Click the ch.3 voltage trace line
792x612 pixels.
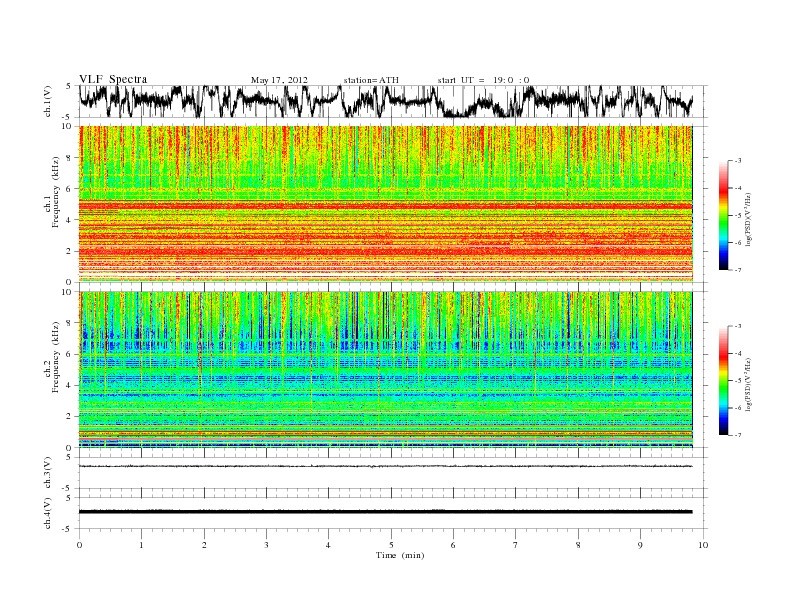(x=386, y=466)
